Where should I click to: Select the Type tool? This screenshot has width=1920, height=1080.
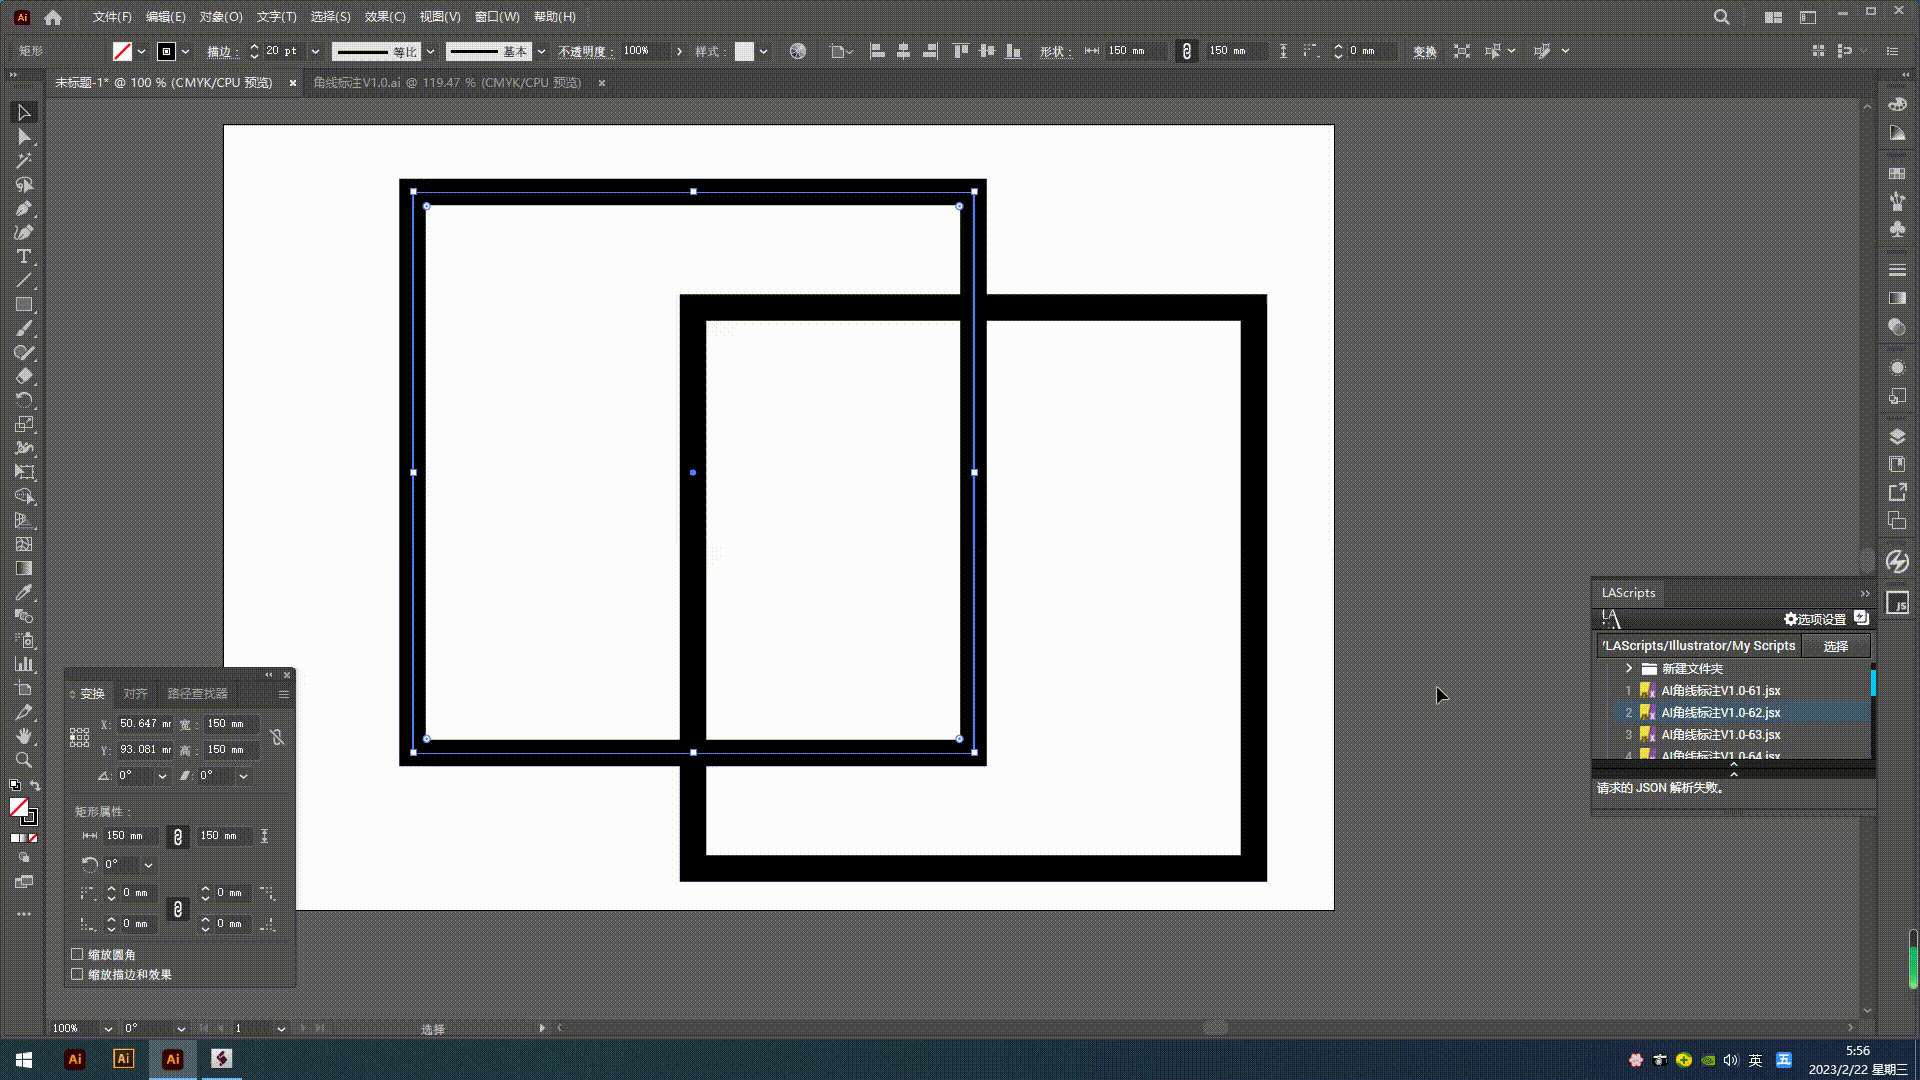tap(24, 257)
